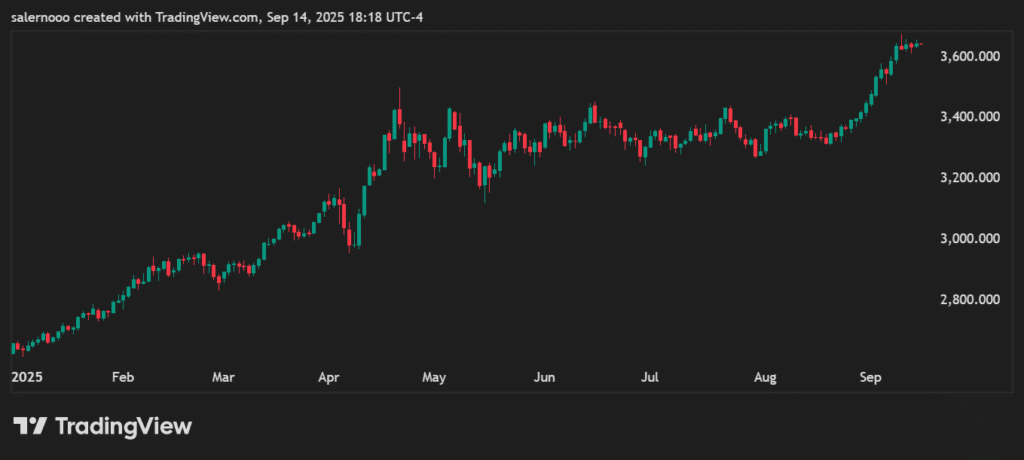This screenshot has width=1024, height=460.
Task: Click the TradingView logo icon
Action: (x=29, y=426)
